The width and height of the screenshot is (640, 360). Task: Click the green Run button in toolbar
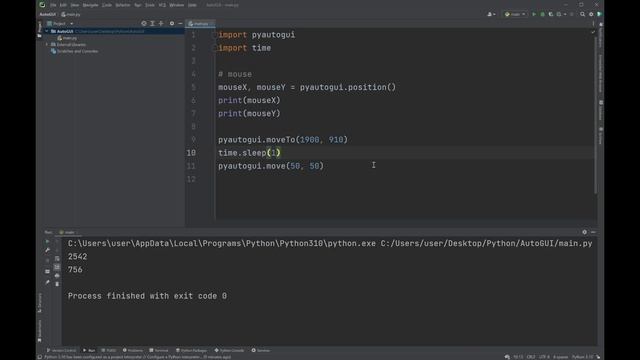click(534, 14)
